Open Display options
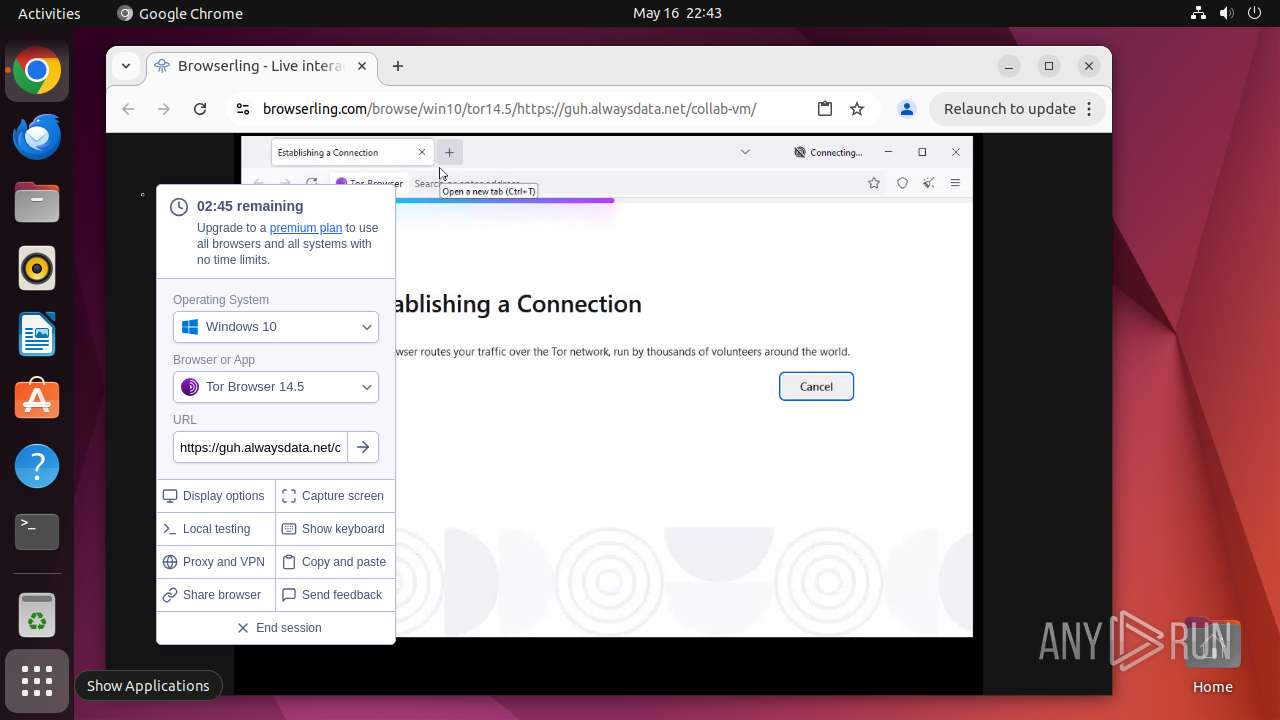Viewport: 1280px width, 720px height. click(215, 496)
